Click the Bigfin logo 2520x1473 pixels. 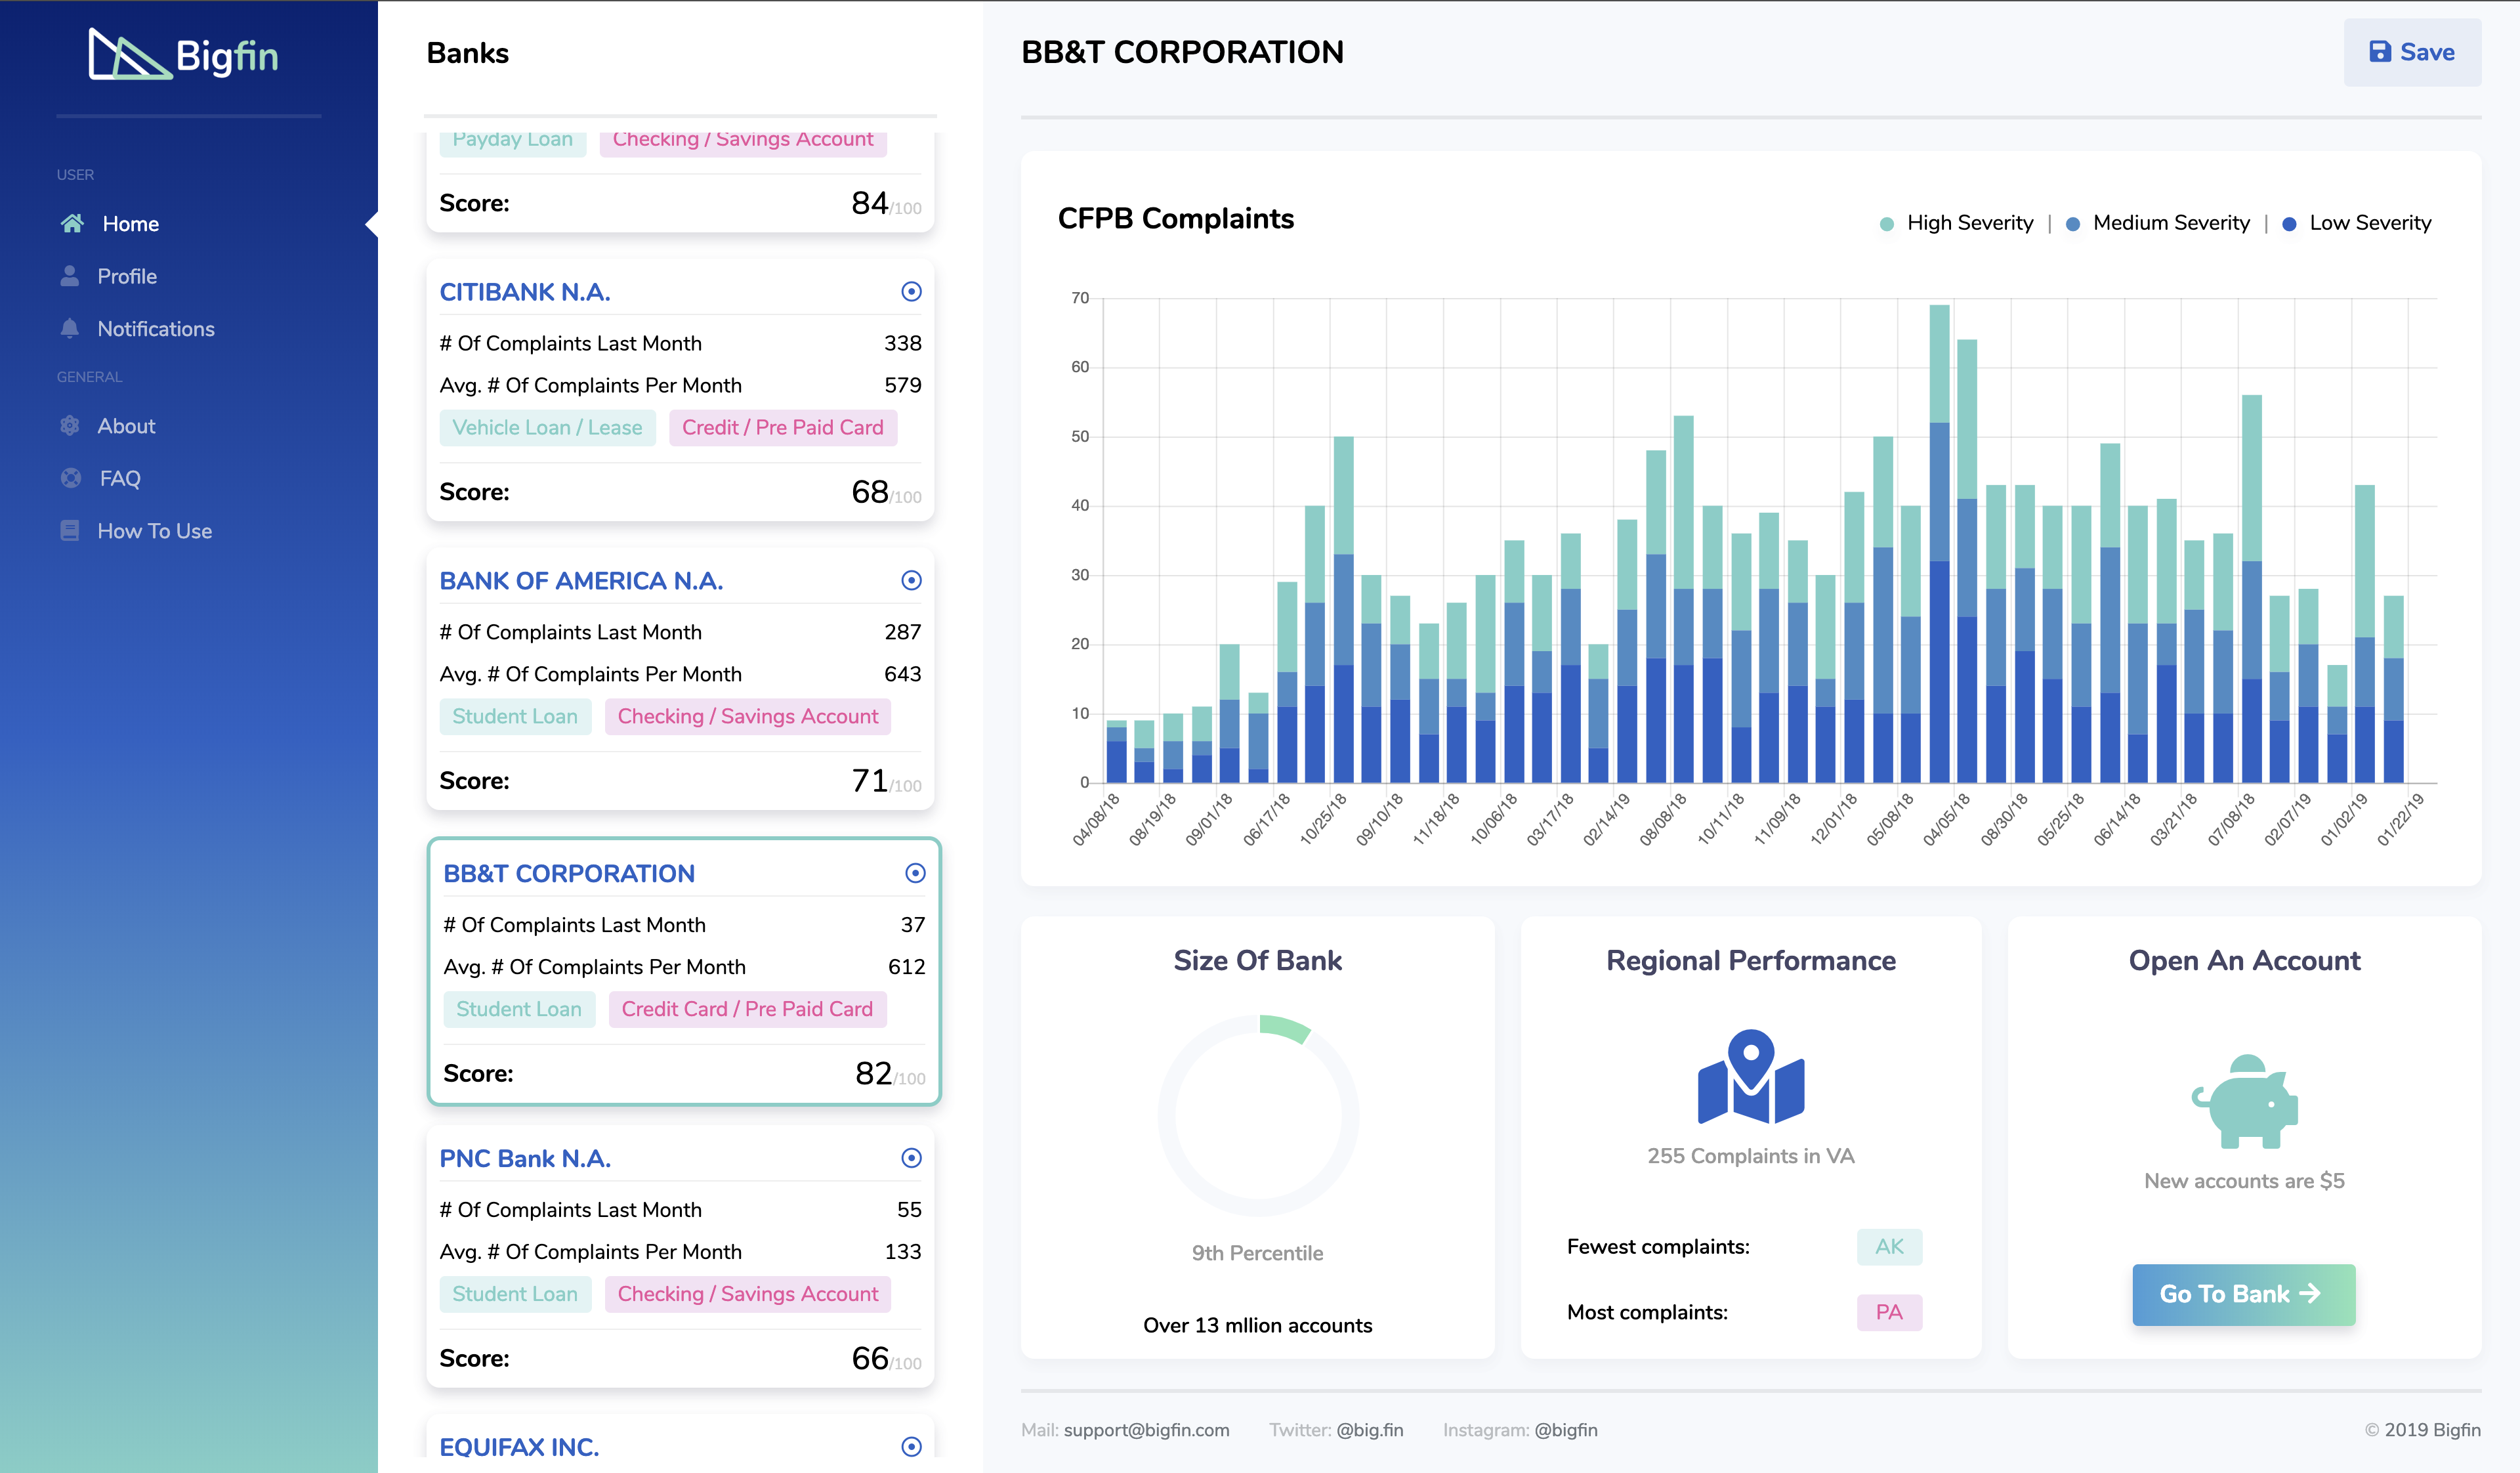pos(184,55)
